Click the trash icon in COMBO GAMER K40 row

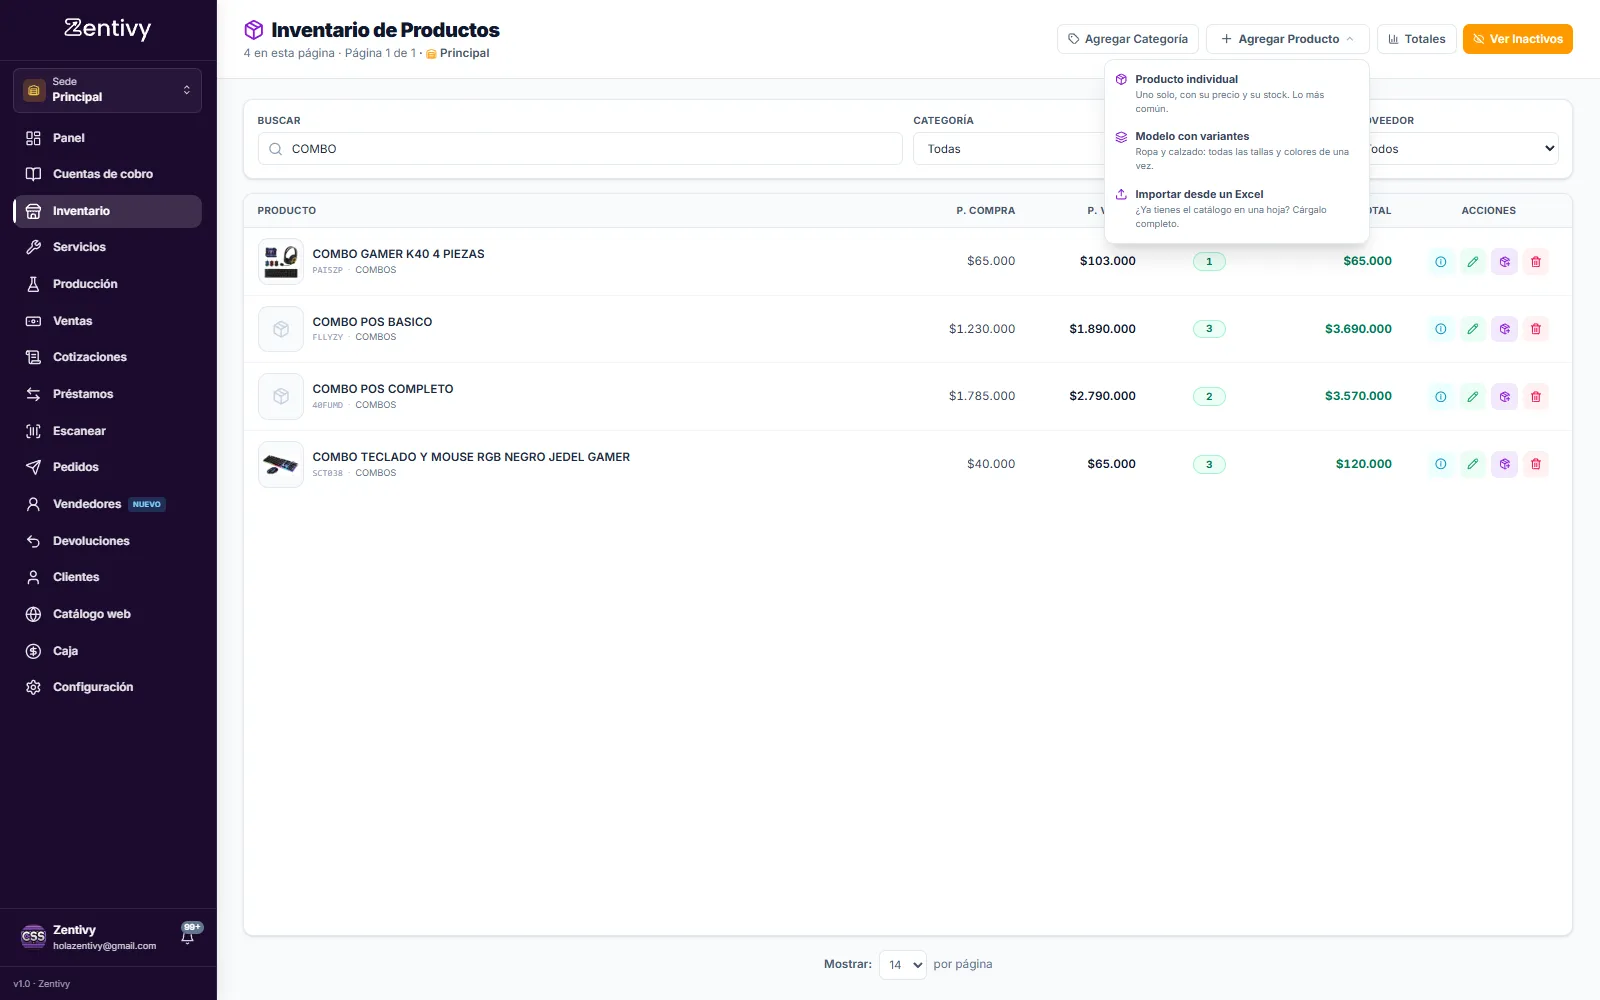1536,262
